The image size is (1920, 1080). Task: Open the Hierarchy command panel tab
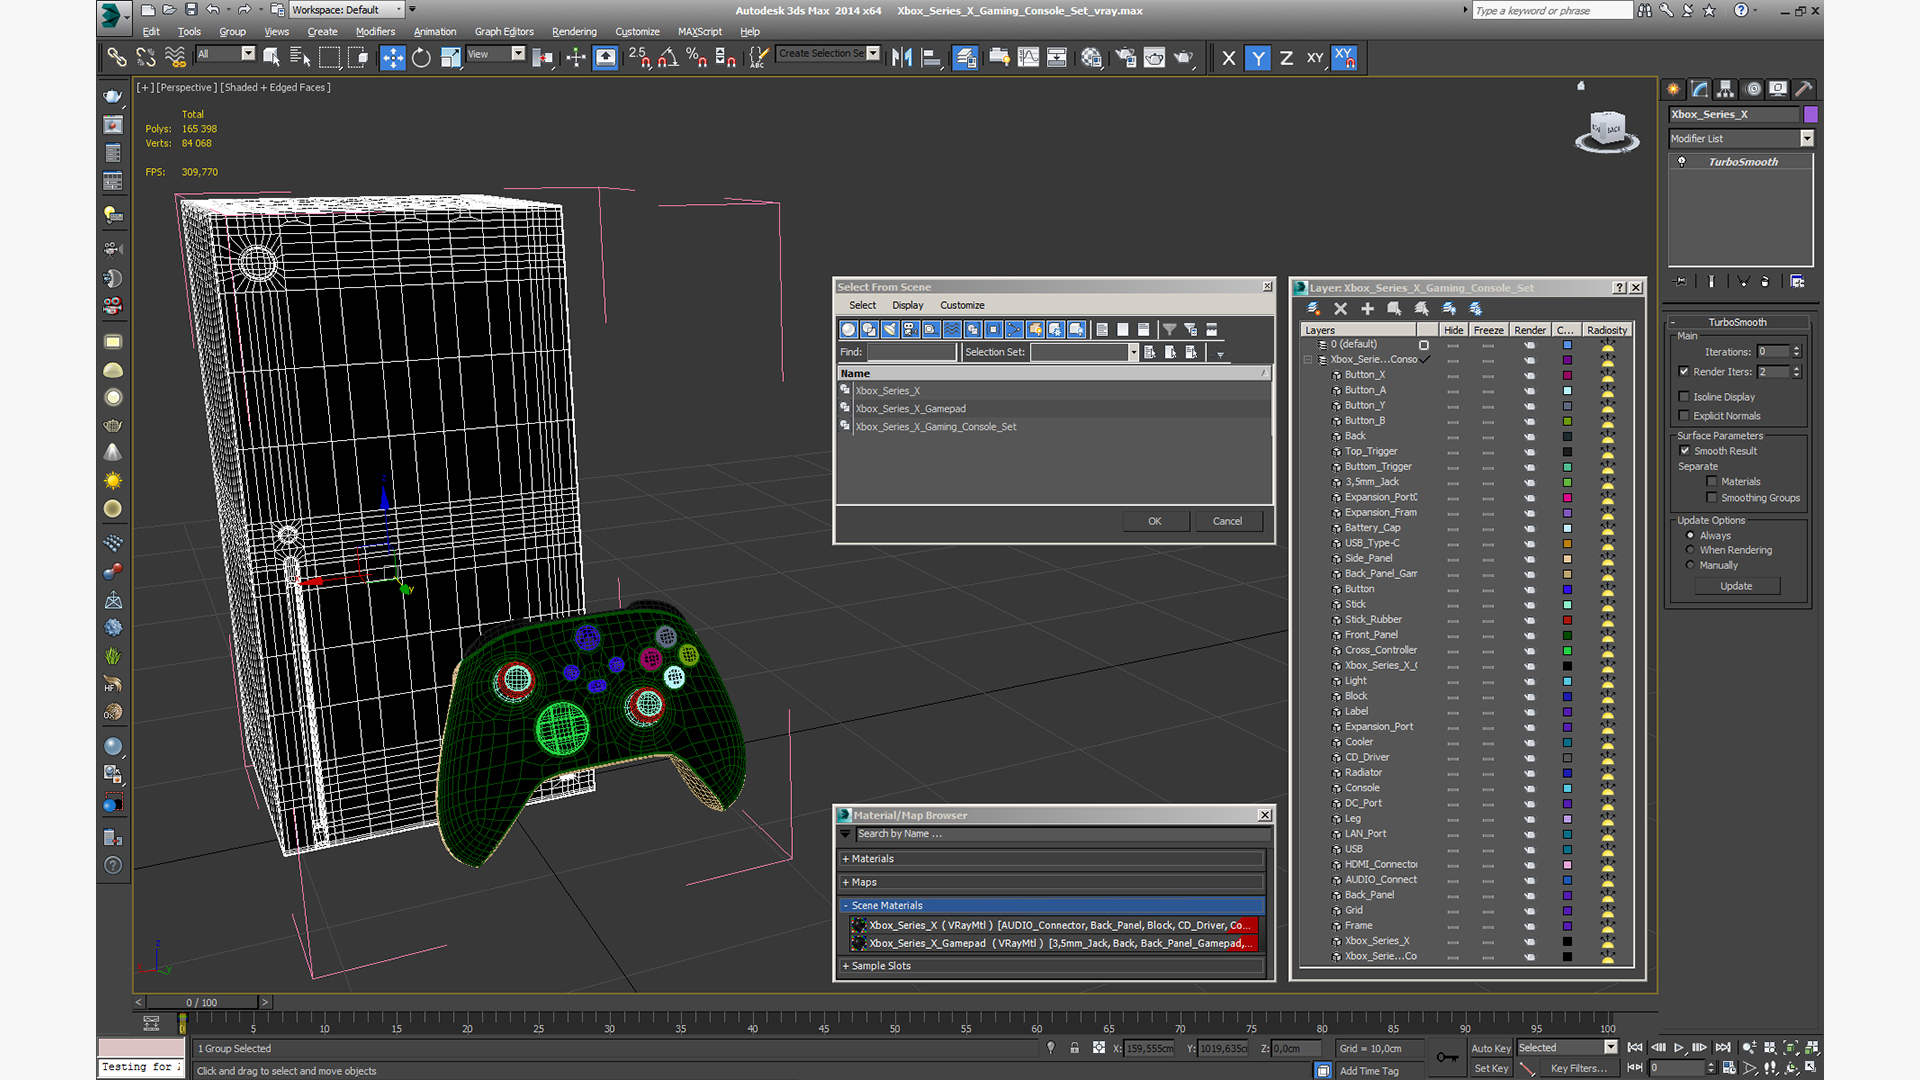(1725, 89)
